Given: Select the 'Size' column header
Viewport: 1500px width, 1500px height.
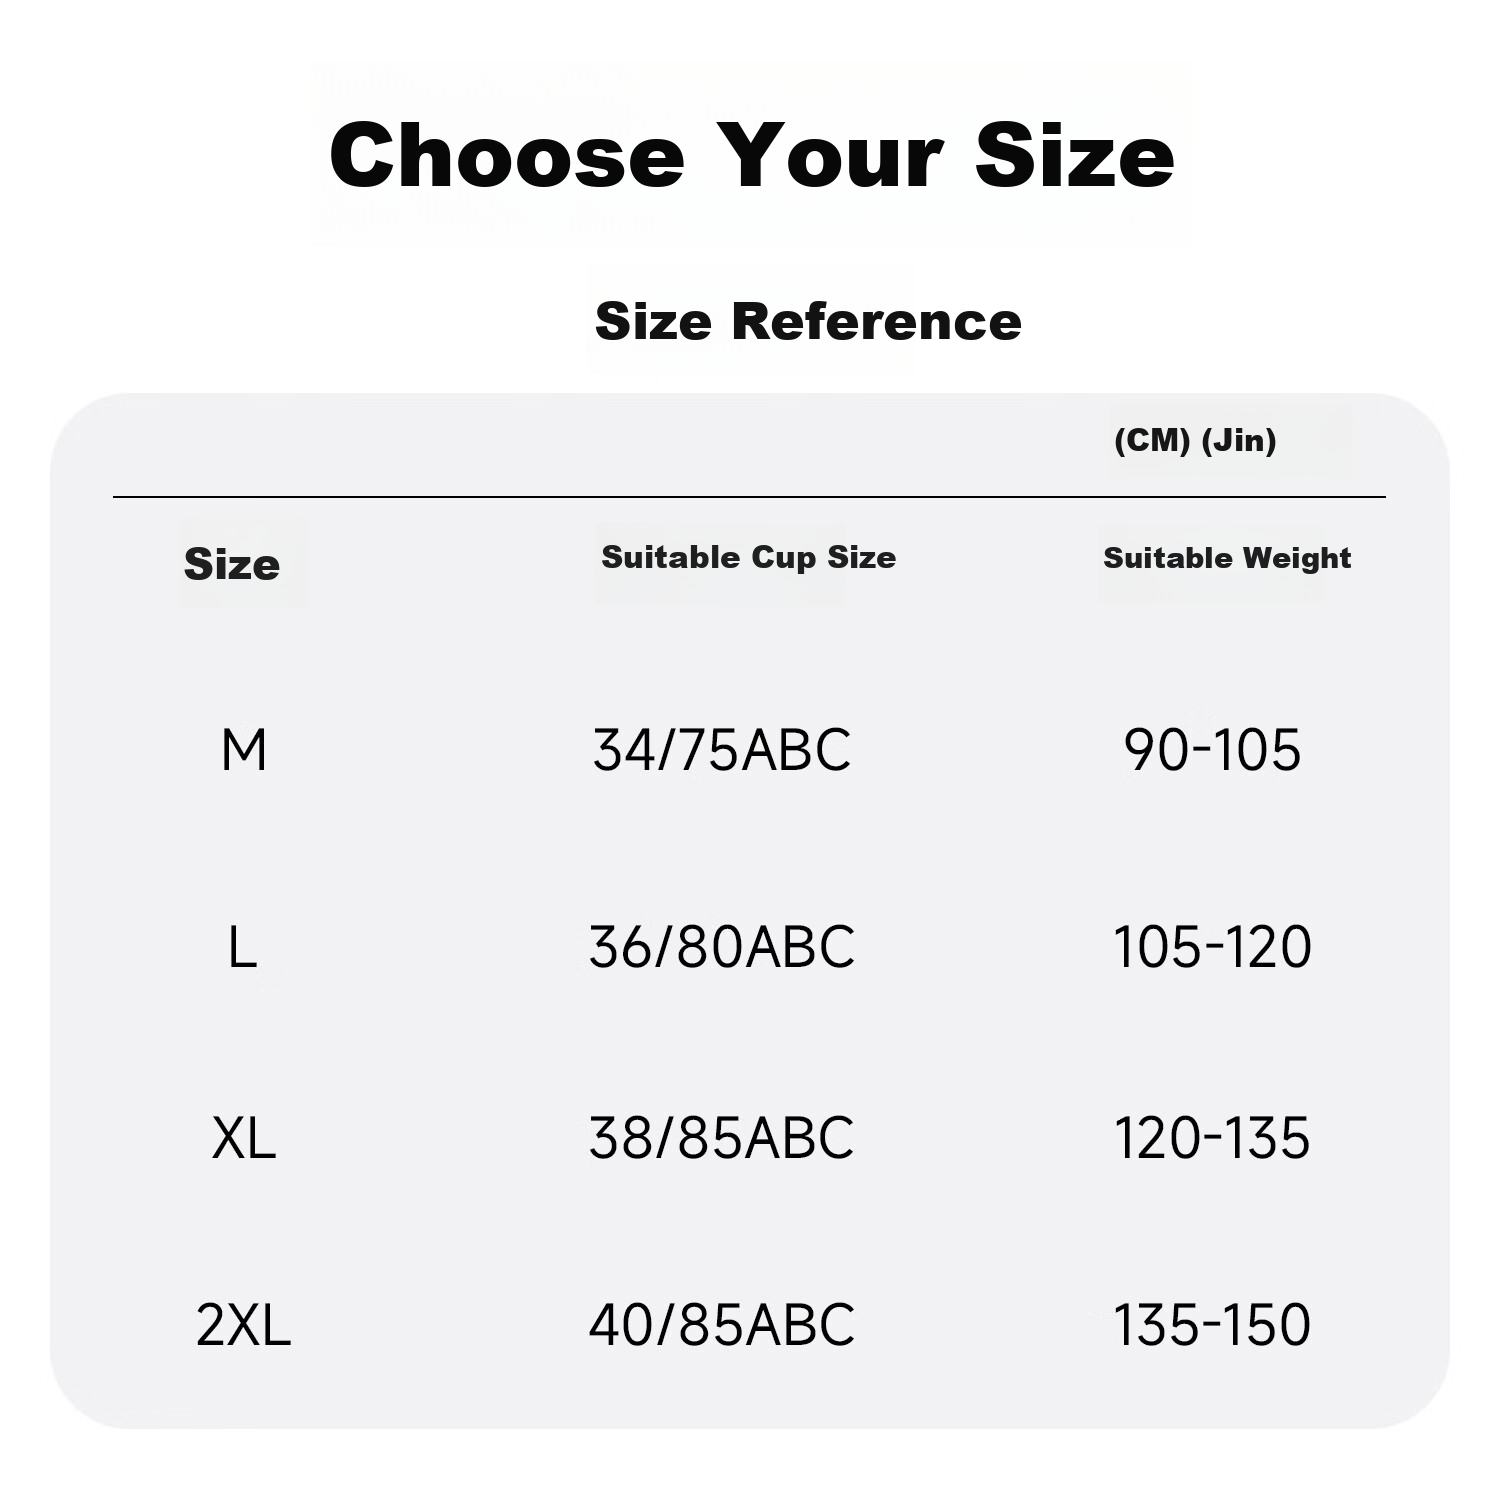Looking at the screenshot, I should coord(232,564).
